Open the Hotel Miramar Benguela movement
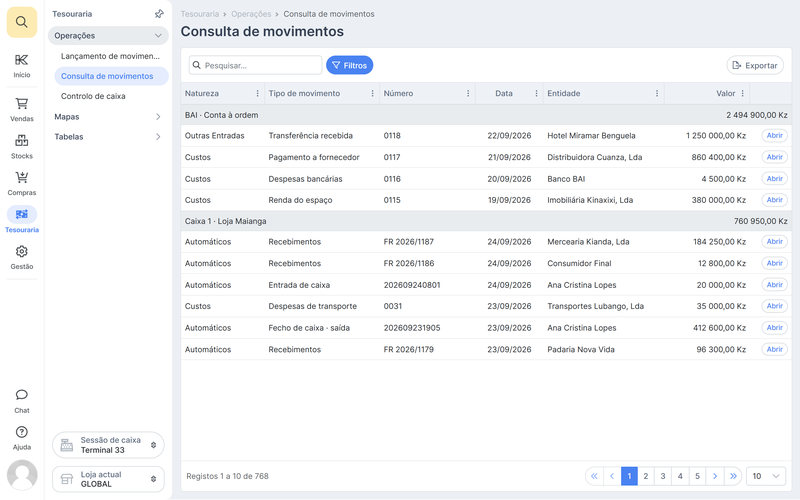Viewport: 800px width, 500px height. coord(774,136)
